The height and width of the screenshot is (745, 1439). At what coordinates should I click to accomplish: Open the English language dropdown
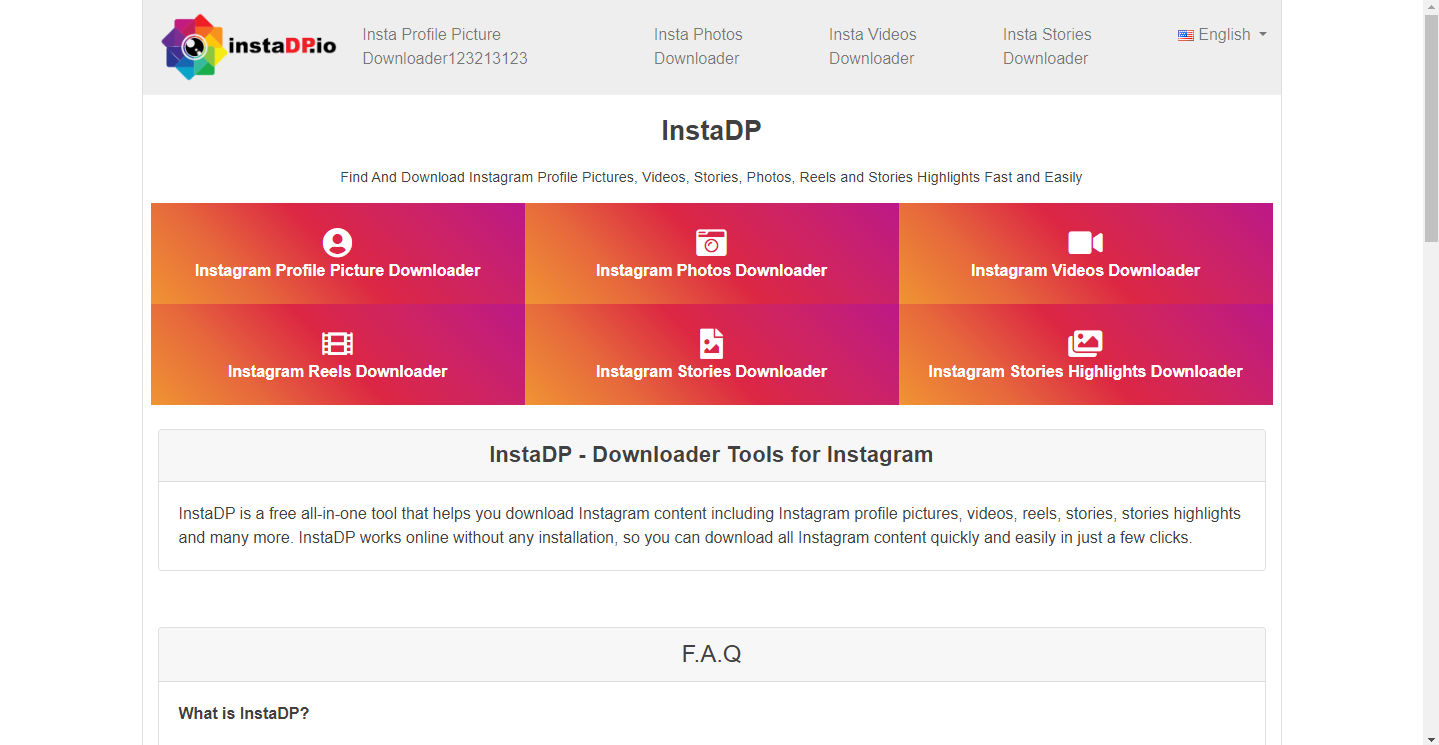(1222, 35)
